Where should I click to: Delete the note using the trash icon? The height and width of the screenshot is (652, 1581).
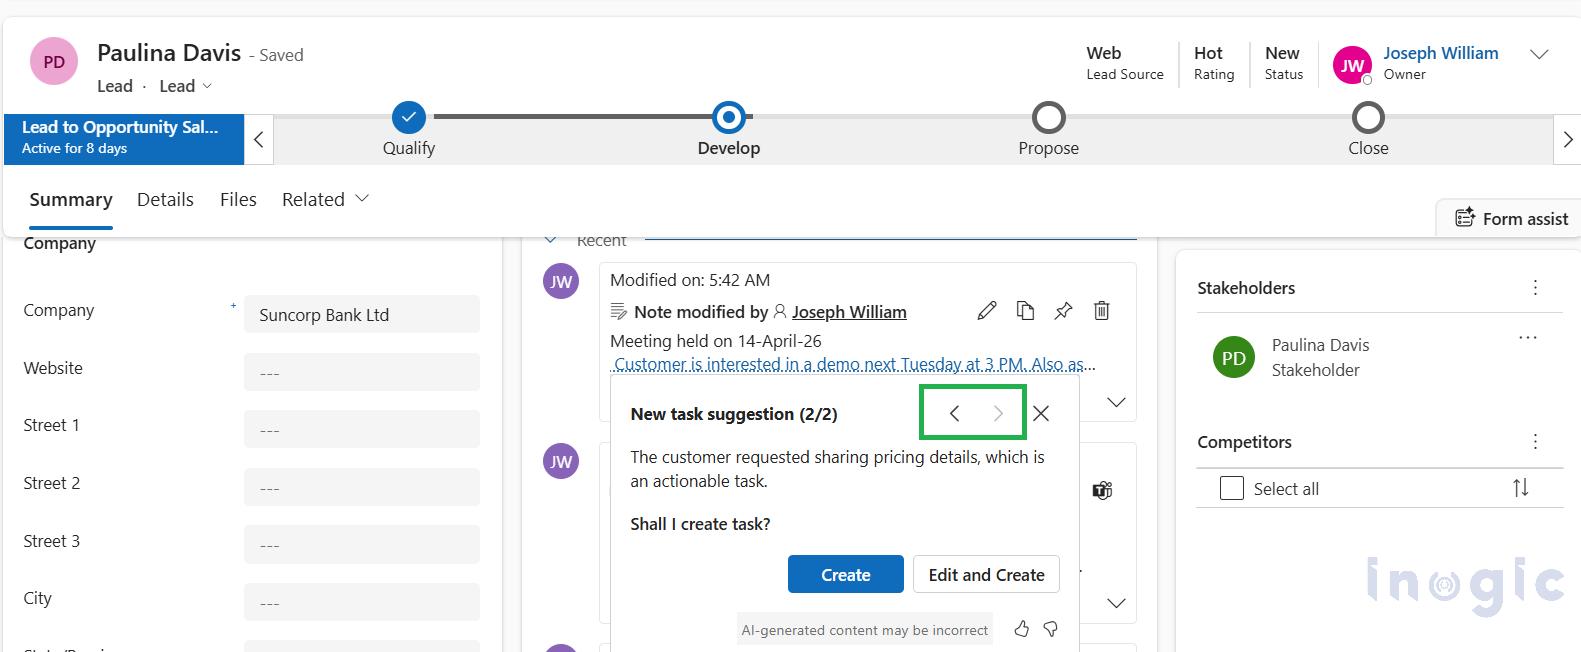[x=1101, y=311]
